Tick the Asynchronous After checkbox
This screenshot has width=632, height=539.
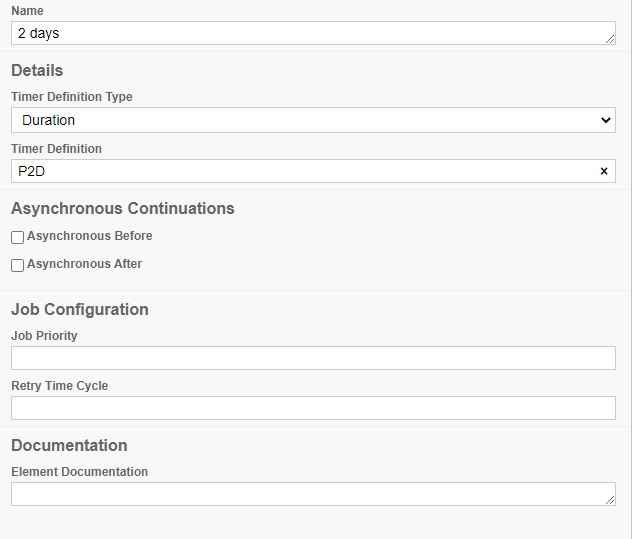pyautogui.click(x=18, y=266)
